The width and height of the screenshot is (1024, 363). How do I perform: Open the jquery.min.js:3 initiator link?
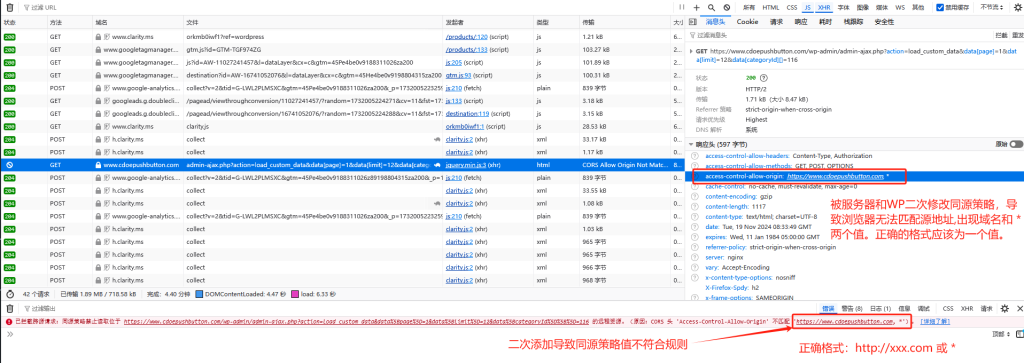[x=466, y=165]
